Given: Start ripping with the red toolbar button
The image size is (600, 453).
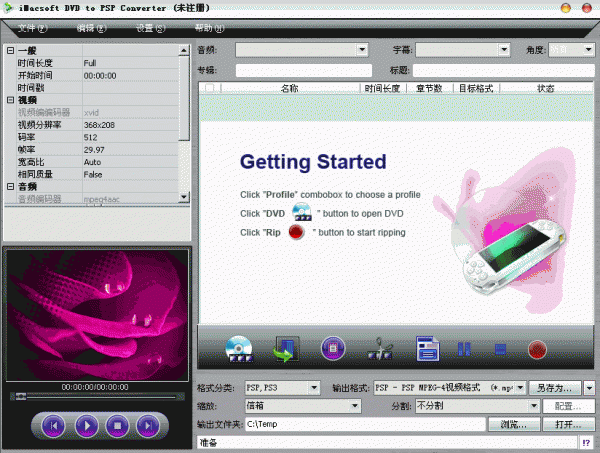Looking at the screenshot, I should click(537, 349).
